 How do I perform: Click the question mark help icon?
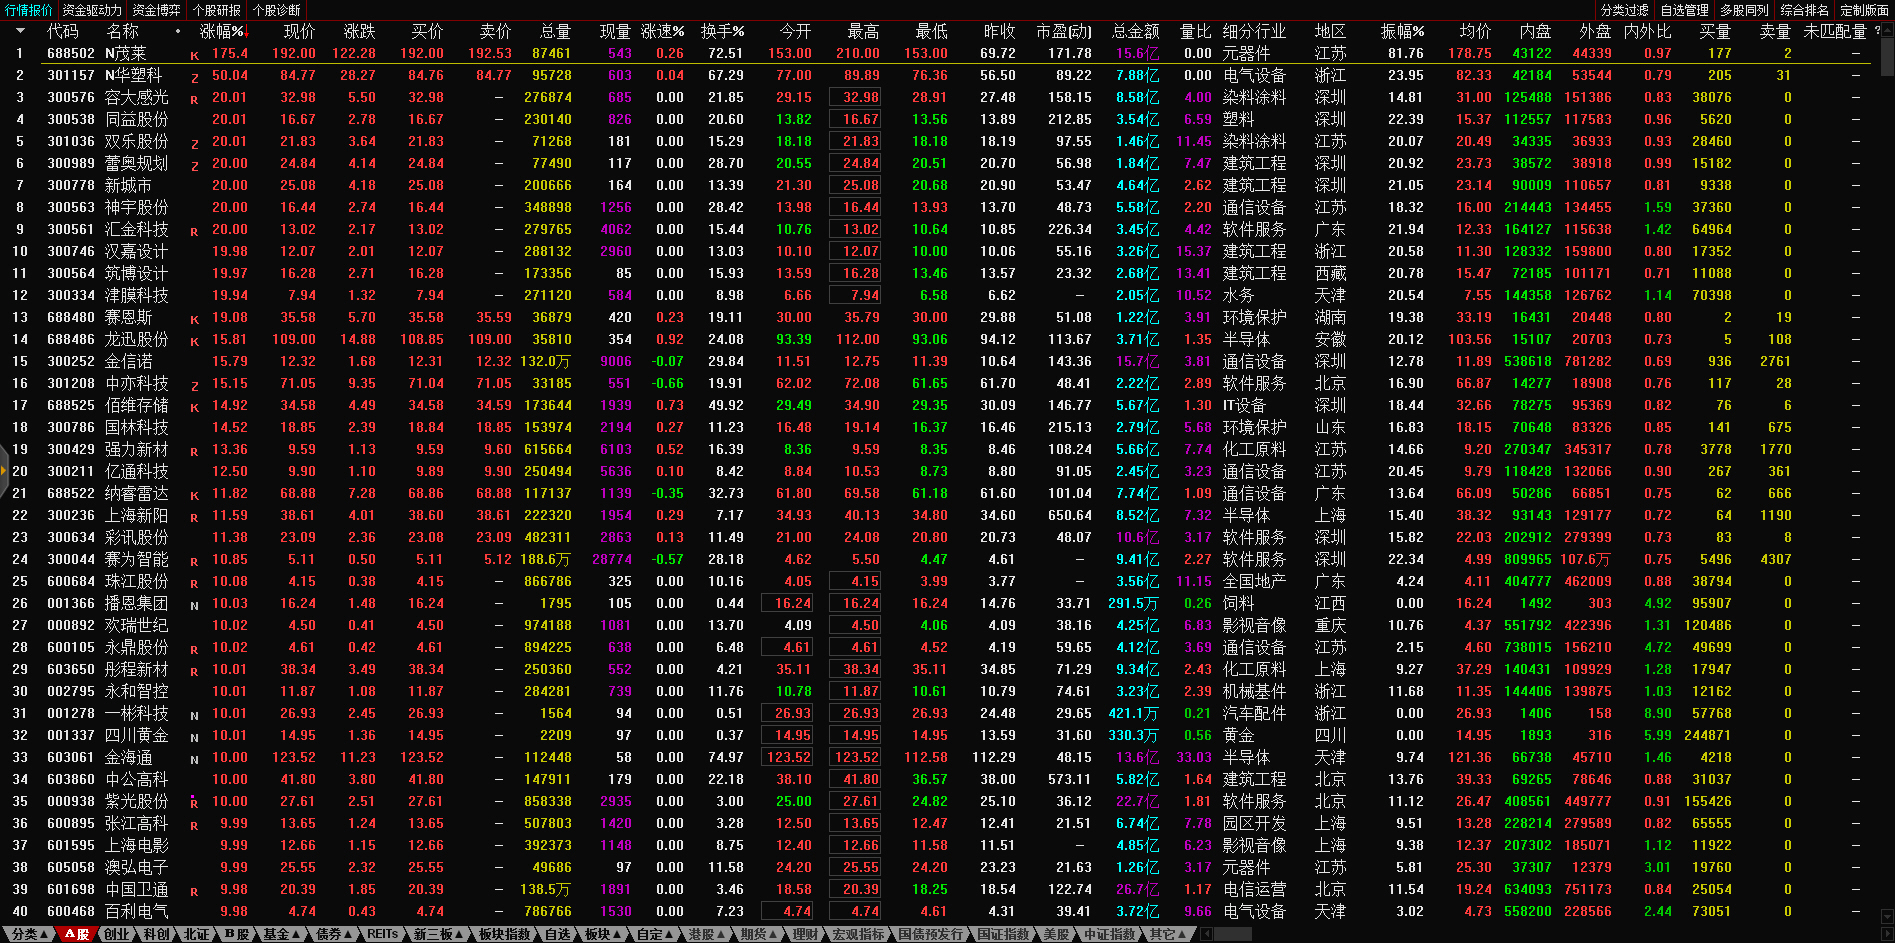click(x=1877, y=31)
